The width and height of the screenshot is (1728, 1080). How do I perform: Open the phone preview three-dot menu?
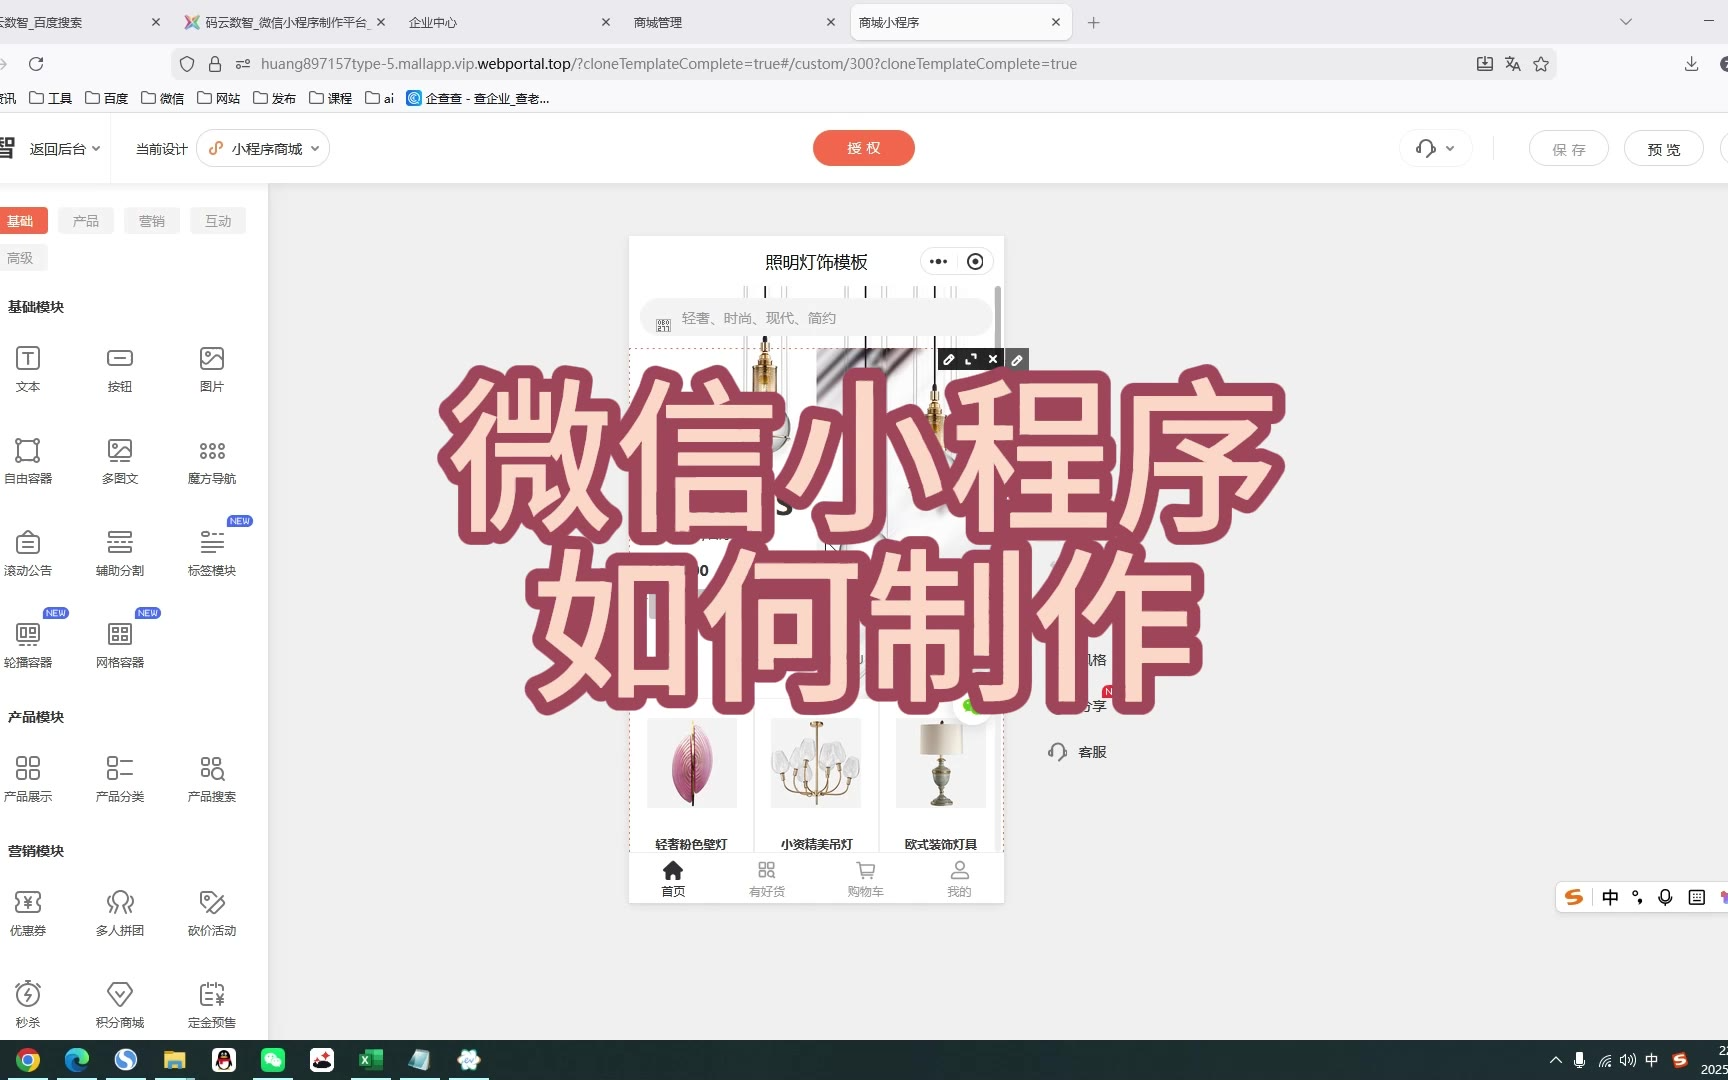tap(938, 262)
